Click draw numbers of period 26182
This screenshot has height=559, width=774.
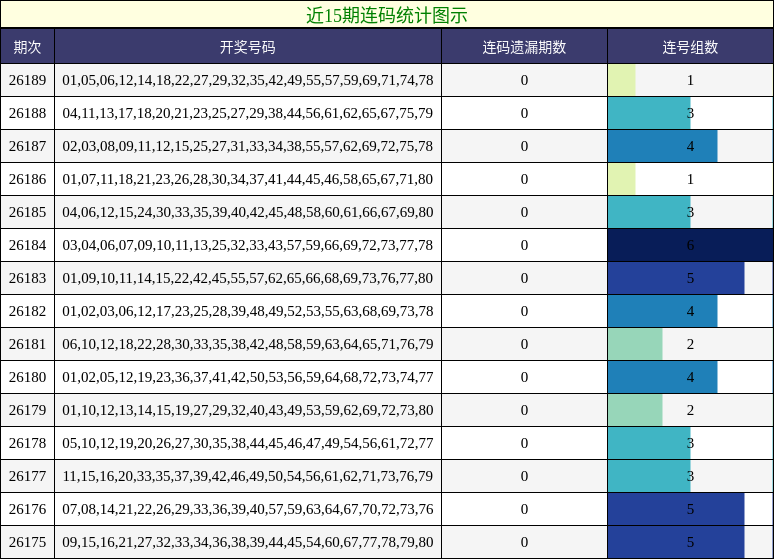[248, 312]
